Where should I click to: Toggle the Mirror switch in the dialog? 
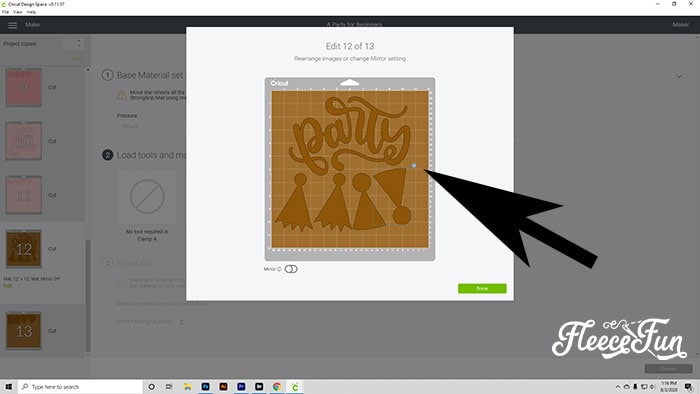291,269
